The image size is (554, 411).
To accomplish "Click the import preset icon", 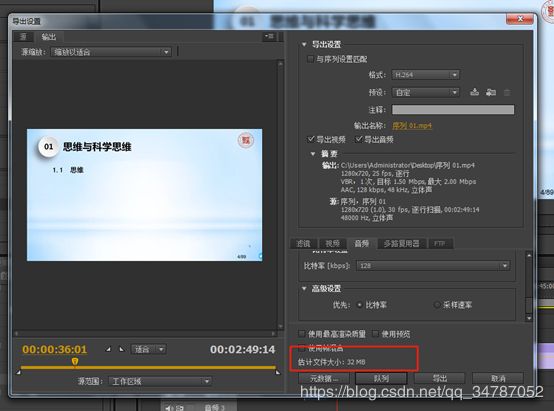I will 491,92.
